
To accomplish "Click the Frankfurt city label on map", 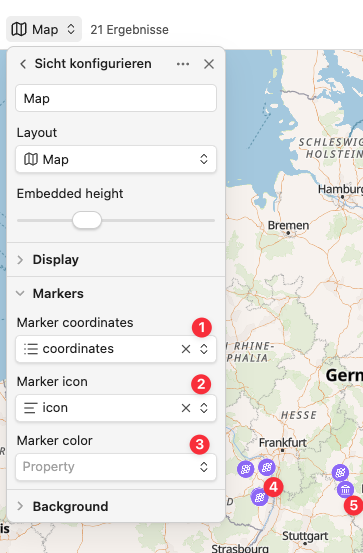I will (x=283, y=443).
